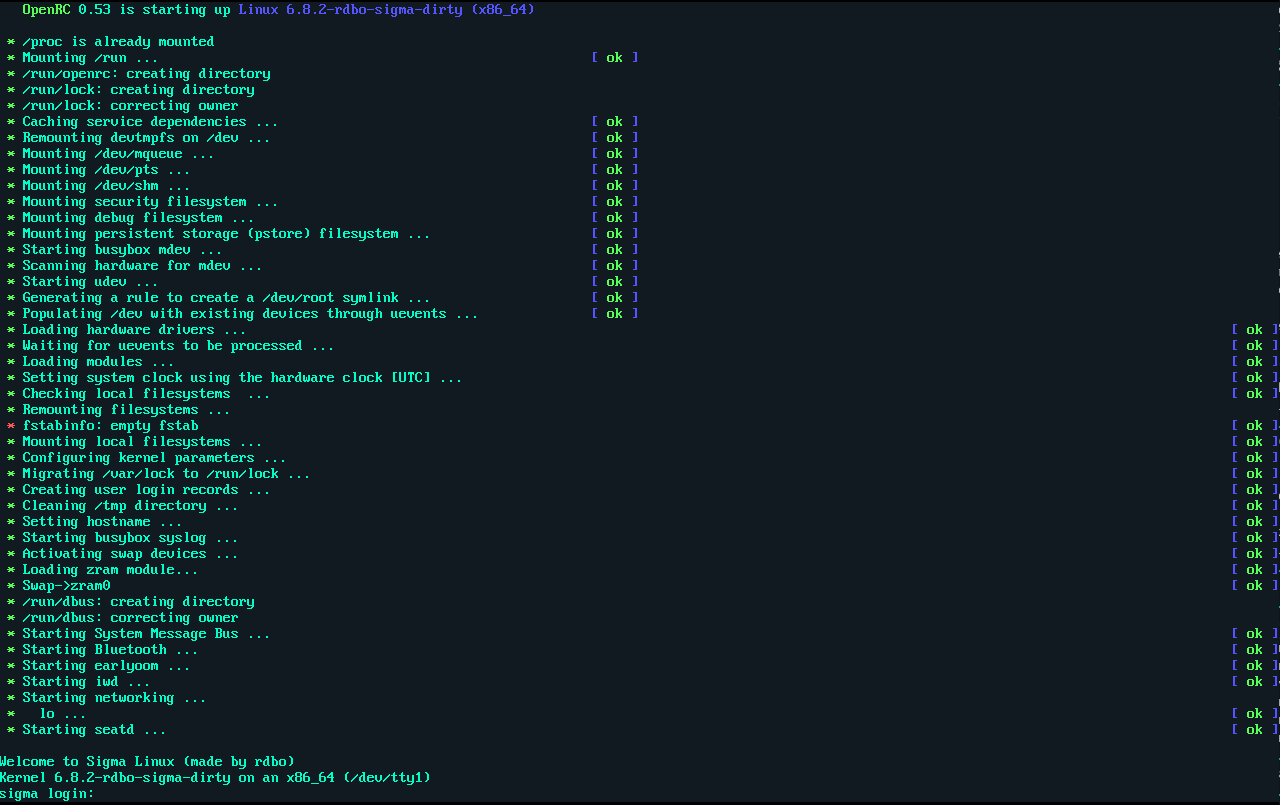Click 'Loading modules ...' line

[98, 362]
